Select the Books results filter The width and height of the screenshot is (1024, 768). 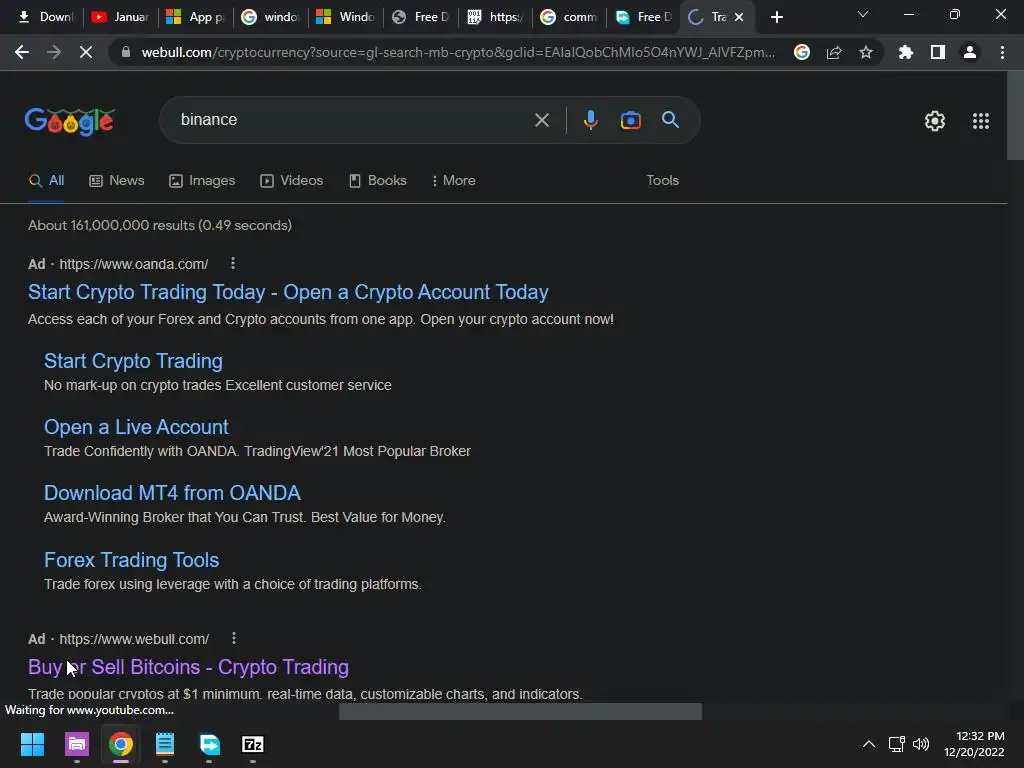click(x=377, y=180)
